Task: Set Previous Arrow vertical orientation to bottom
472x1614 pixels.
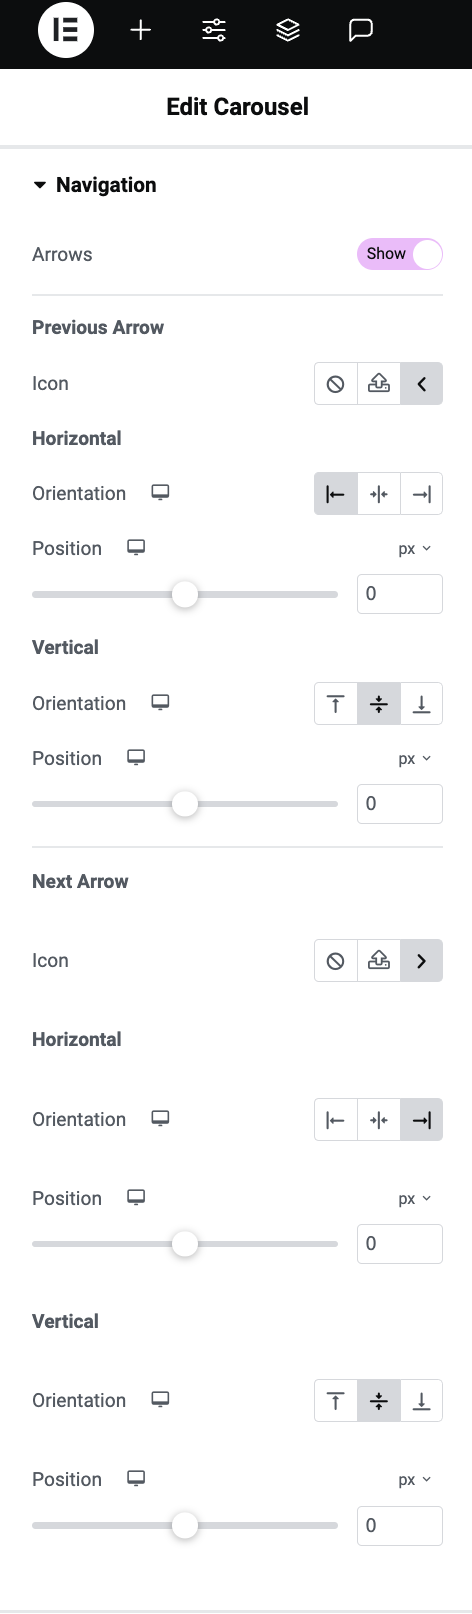Action: 422,704
